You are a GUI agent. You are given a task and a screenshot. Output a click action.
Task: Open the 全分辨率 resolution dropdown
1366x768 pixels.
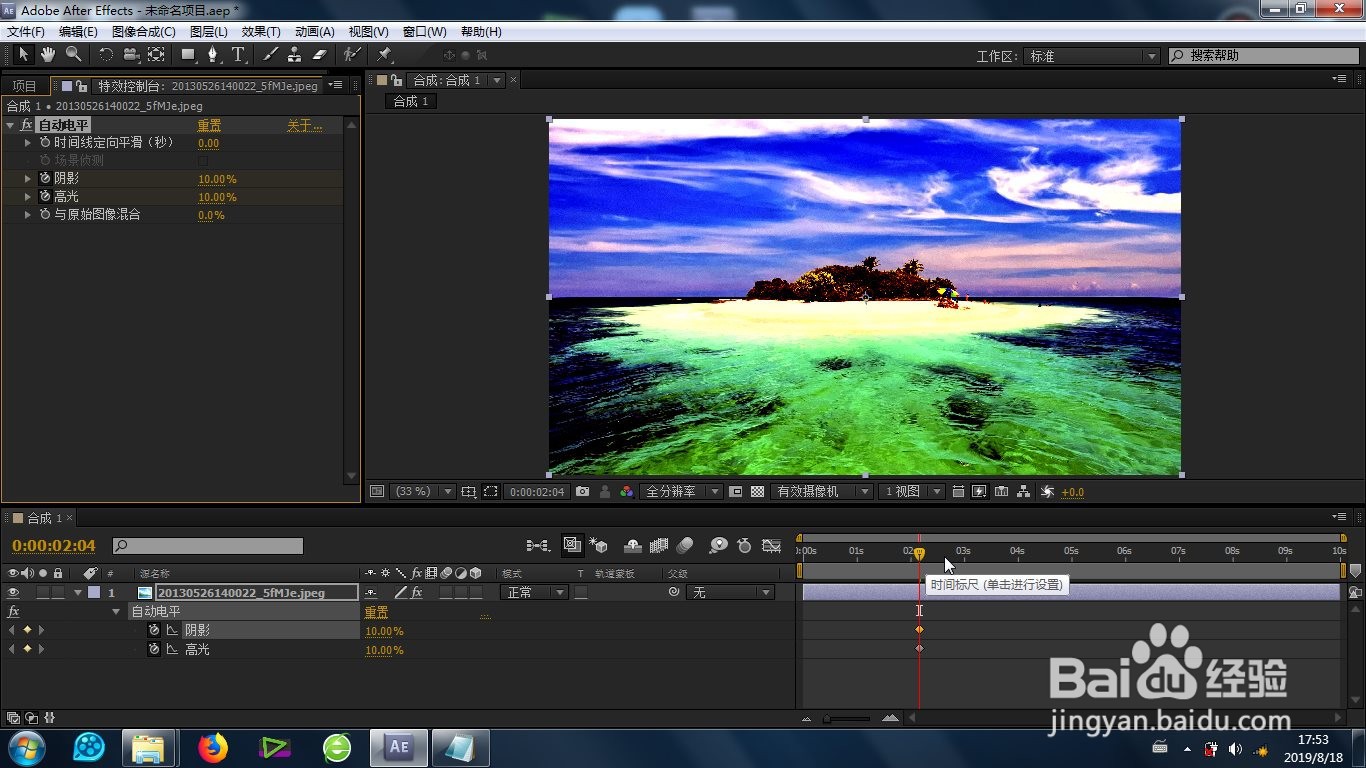(682, 492)
